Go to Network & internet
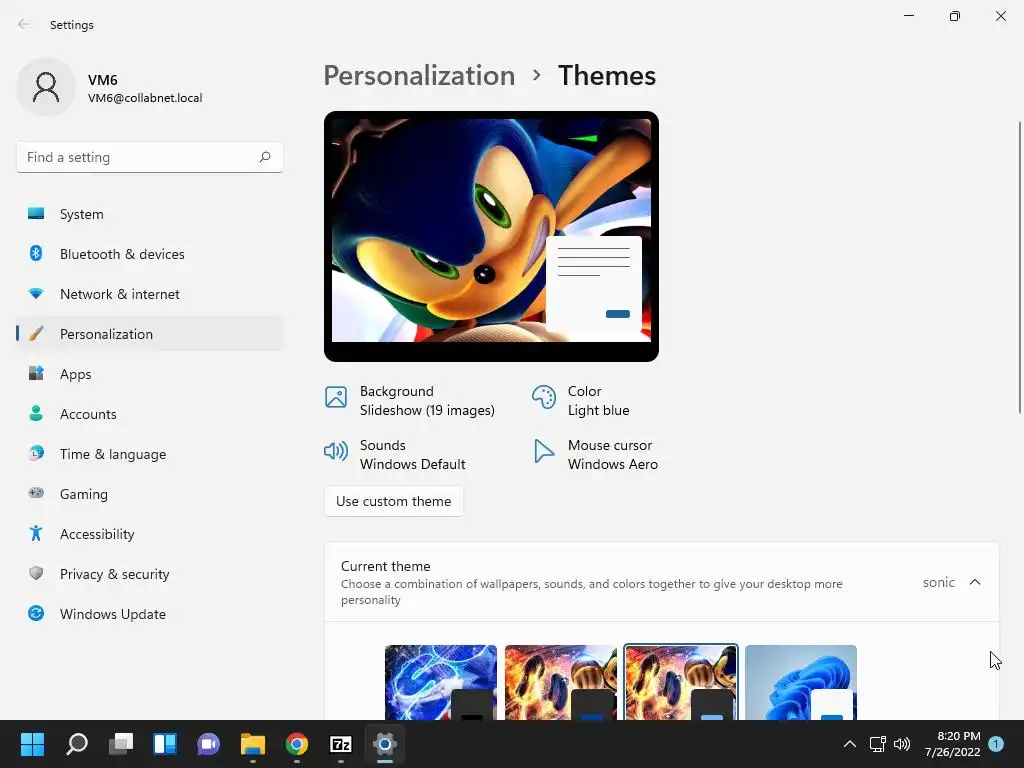Screen dimensions: 1024x768 (150, 294)
